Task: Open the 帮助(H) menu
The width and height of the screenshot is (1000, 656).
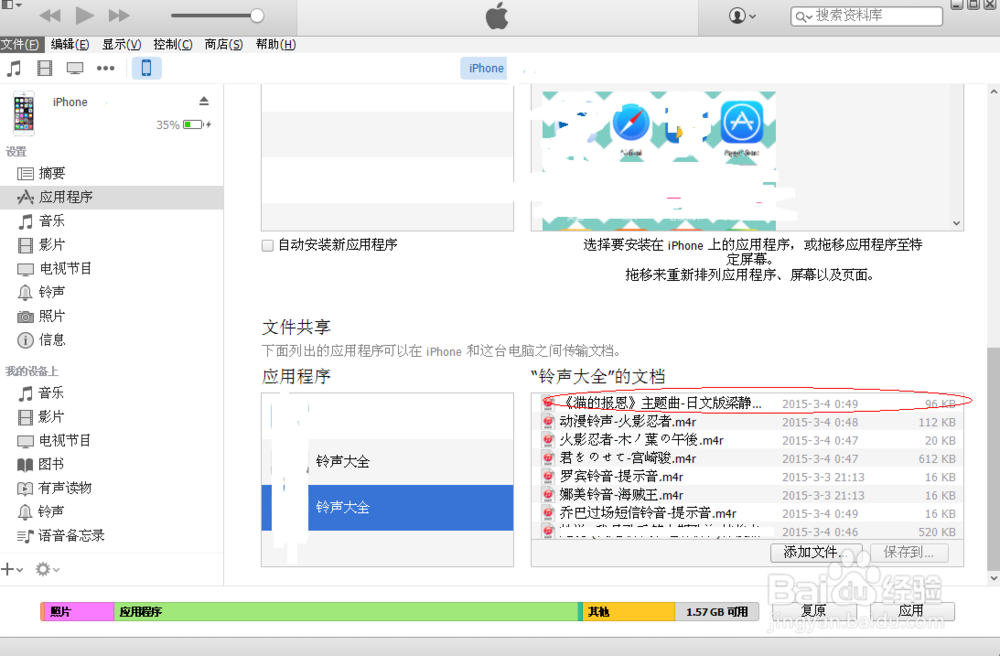Action: [276, 44]
